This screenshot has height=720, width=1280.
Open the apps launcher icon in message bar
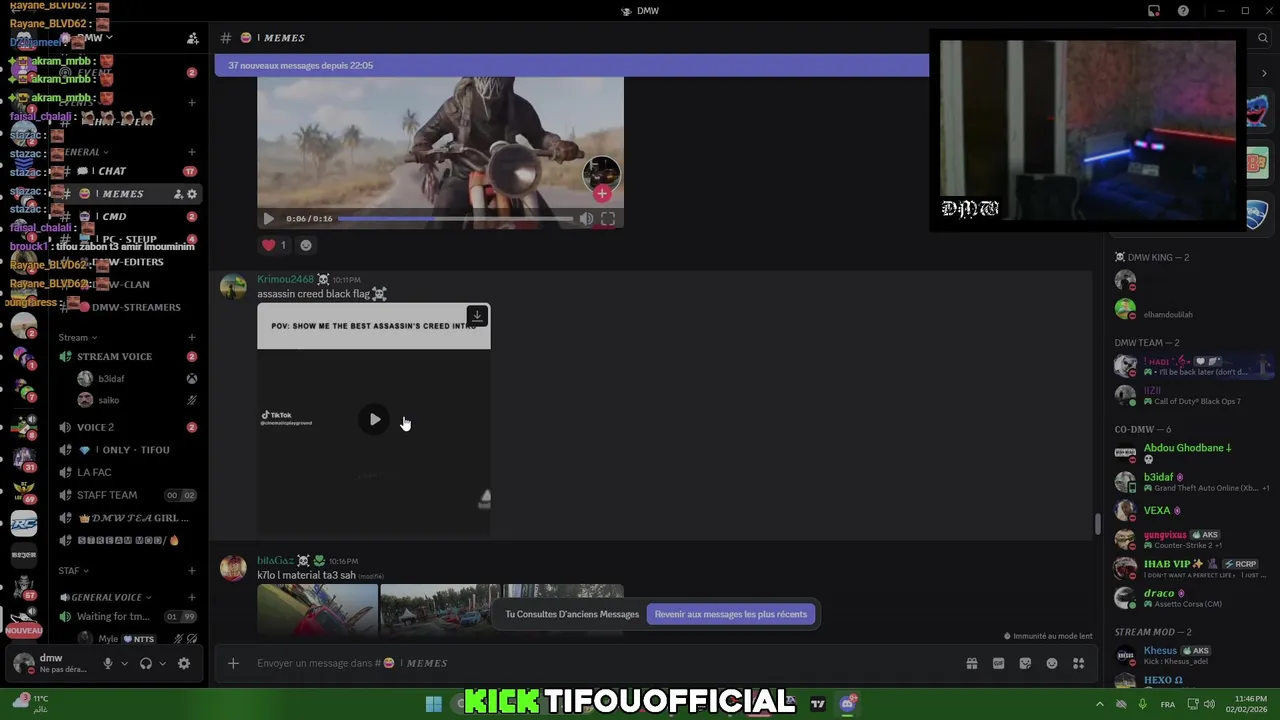(1079, 663)
